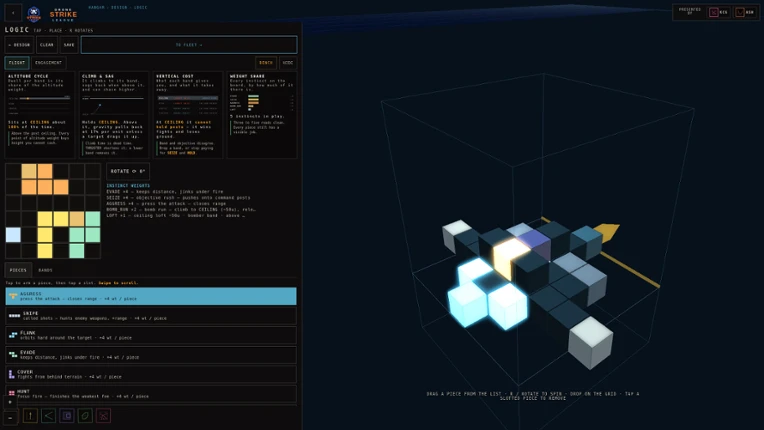This screenshot has width=764, height=430.
Task: Switch to the BANDS tab
Action: point(45,270)
